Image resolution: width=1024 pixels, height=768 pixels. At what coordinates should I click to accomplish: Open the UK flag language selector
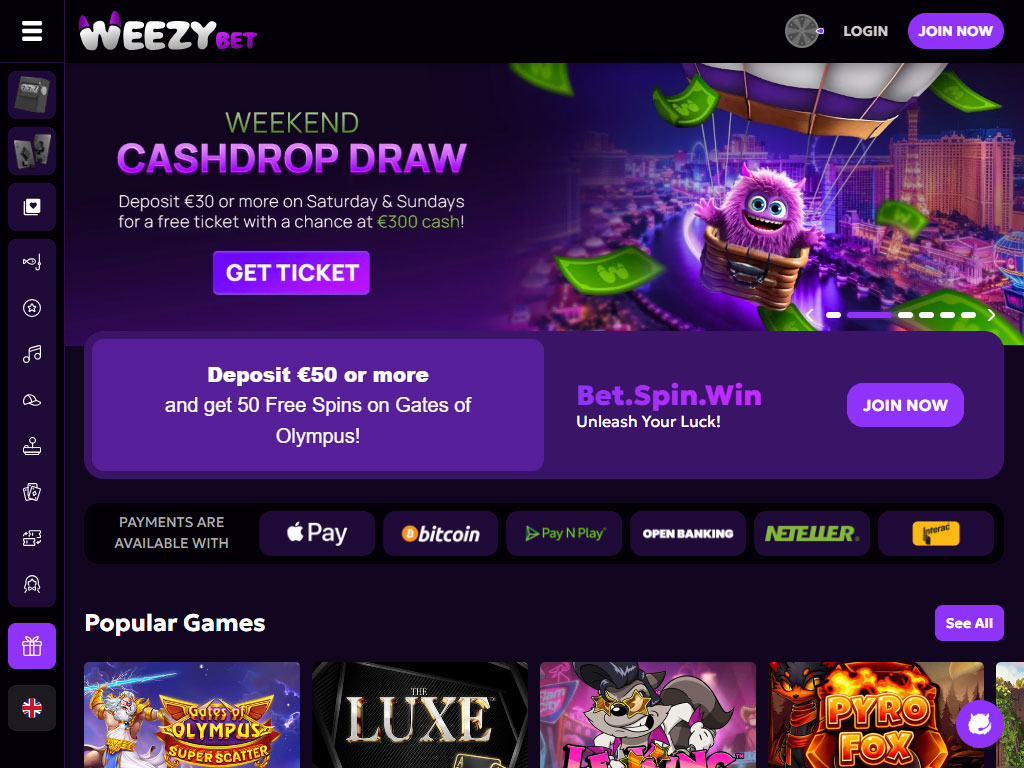32,708
